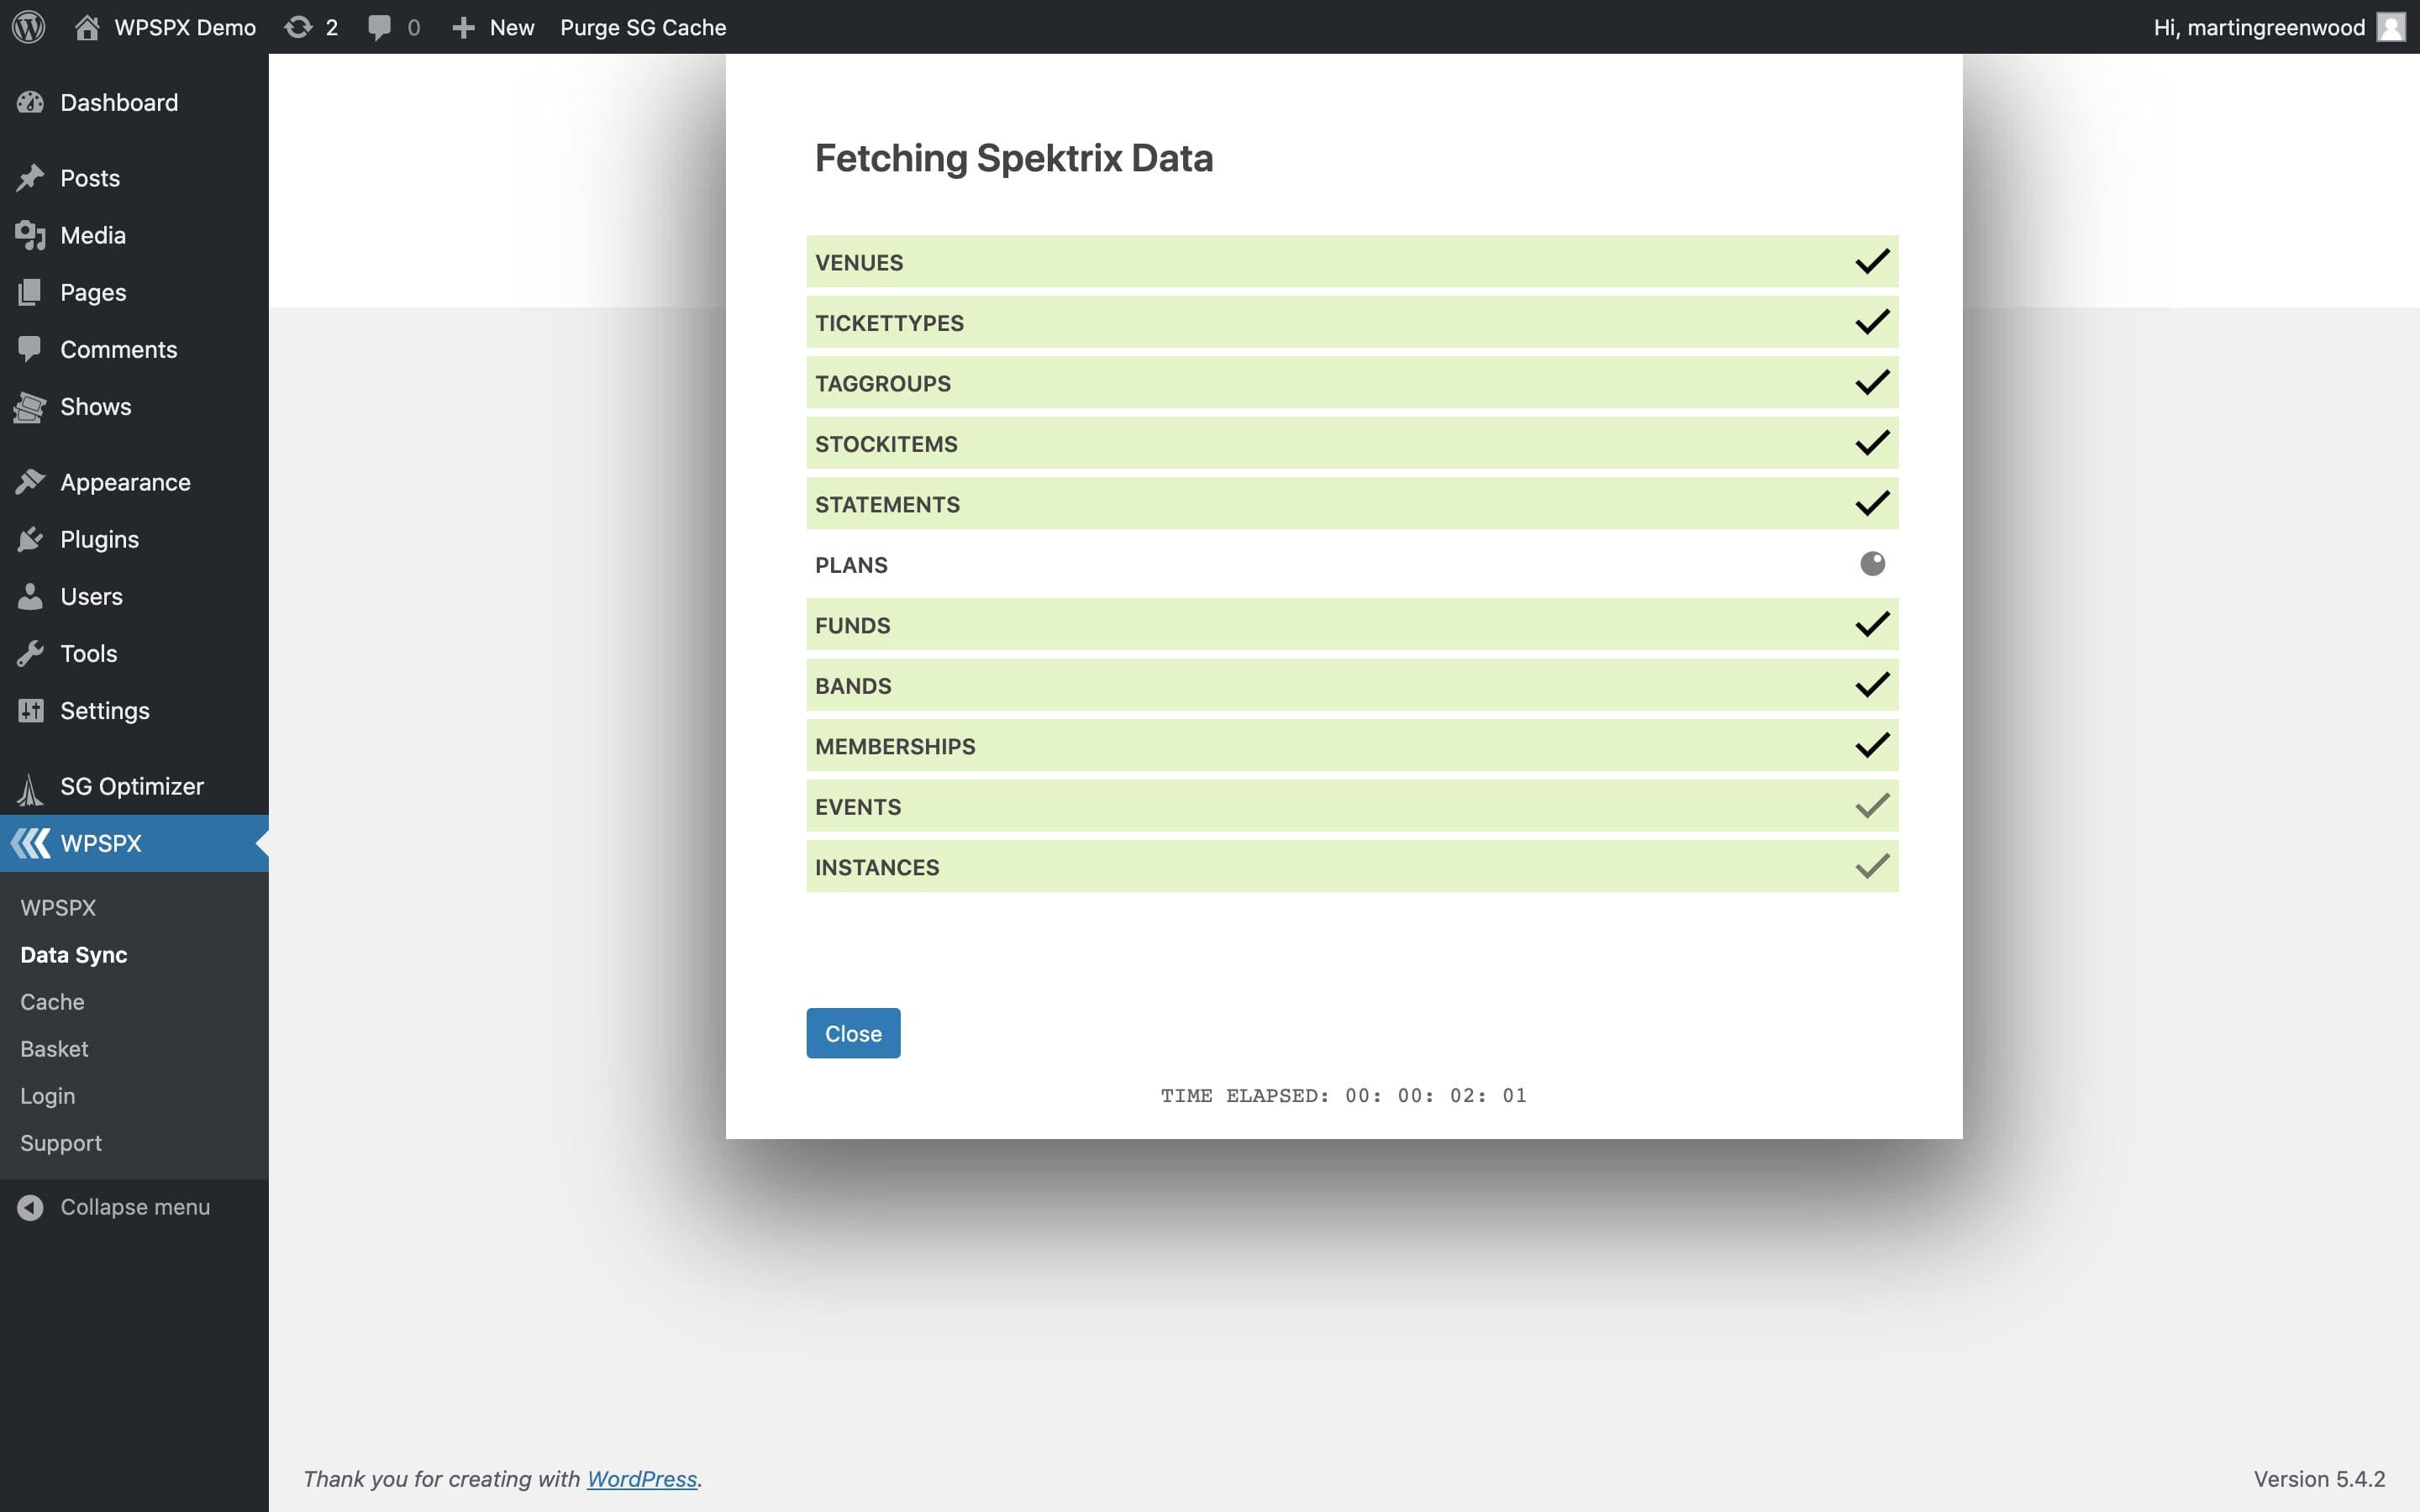Screen dimensions: 2420x1512
Task: Click the TICKETTYPES row label
Action: (889, 323)
